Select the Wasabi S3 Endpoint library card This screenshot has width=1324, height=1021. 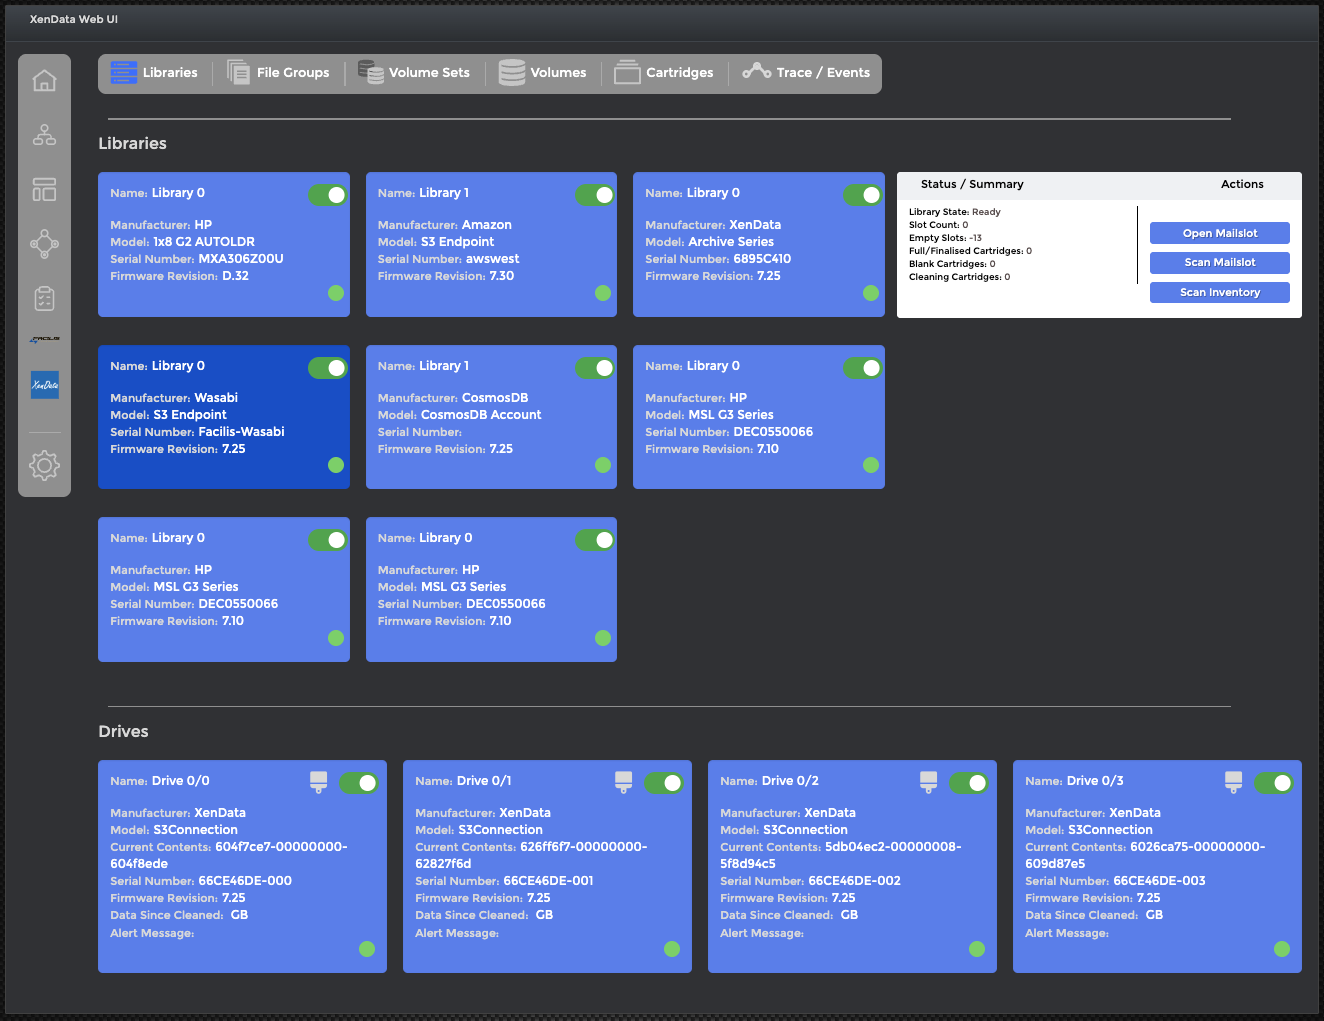click(224, 417)
